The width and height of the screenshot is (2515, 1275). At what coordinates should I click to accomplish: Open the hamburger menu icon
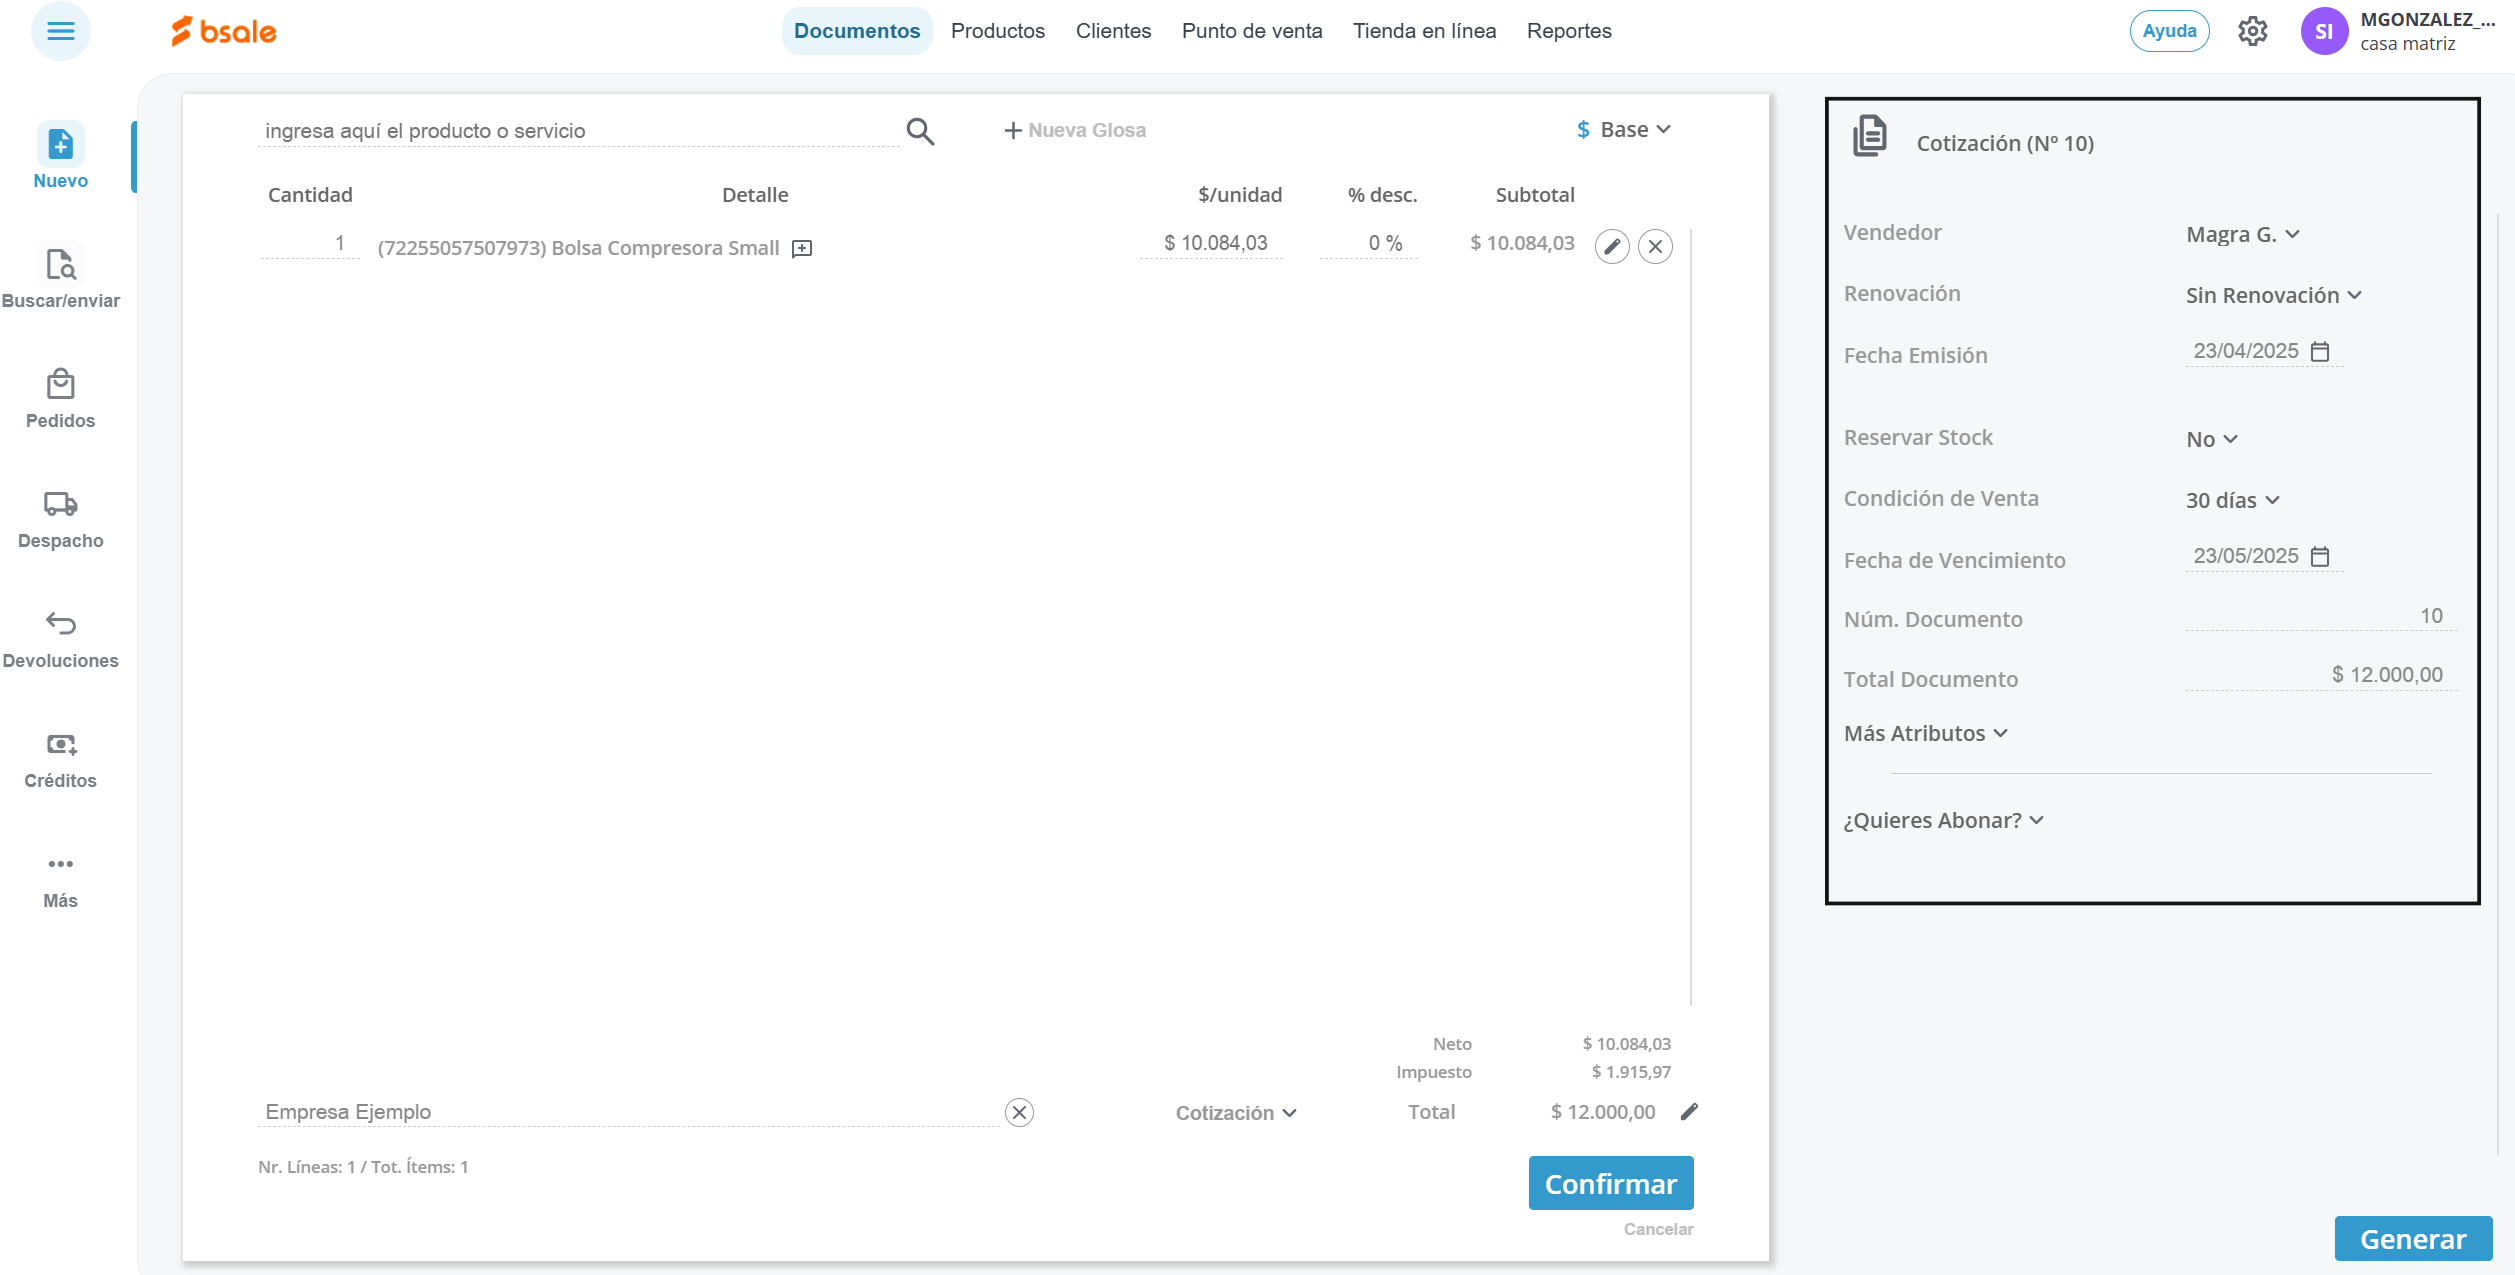[60, 31]
